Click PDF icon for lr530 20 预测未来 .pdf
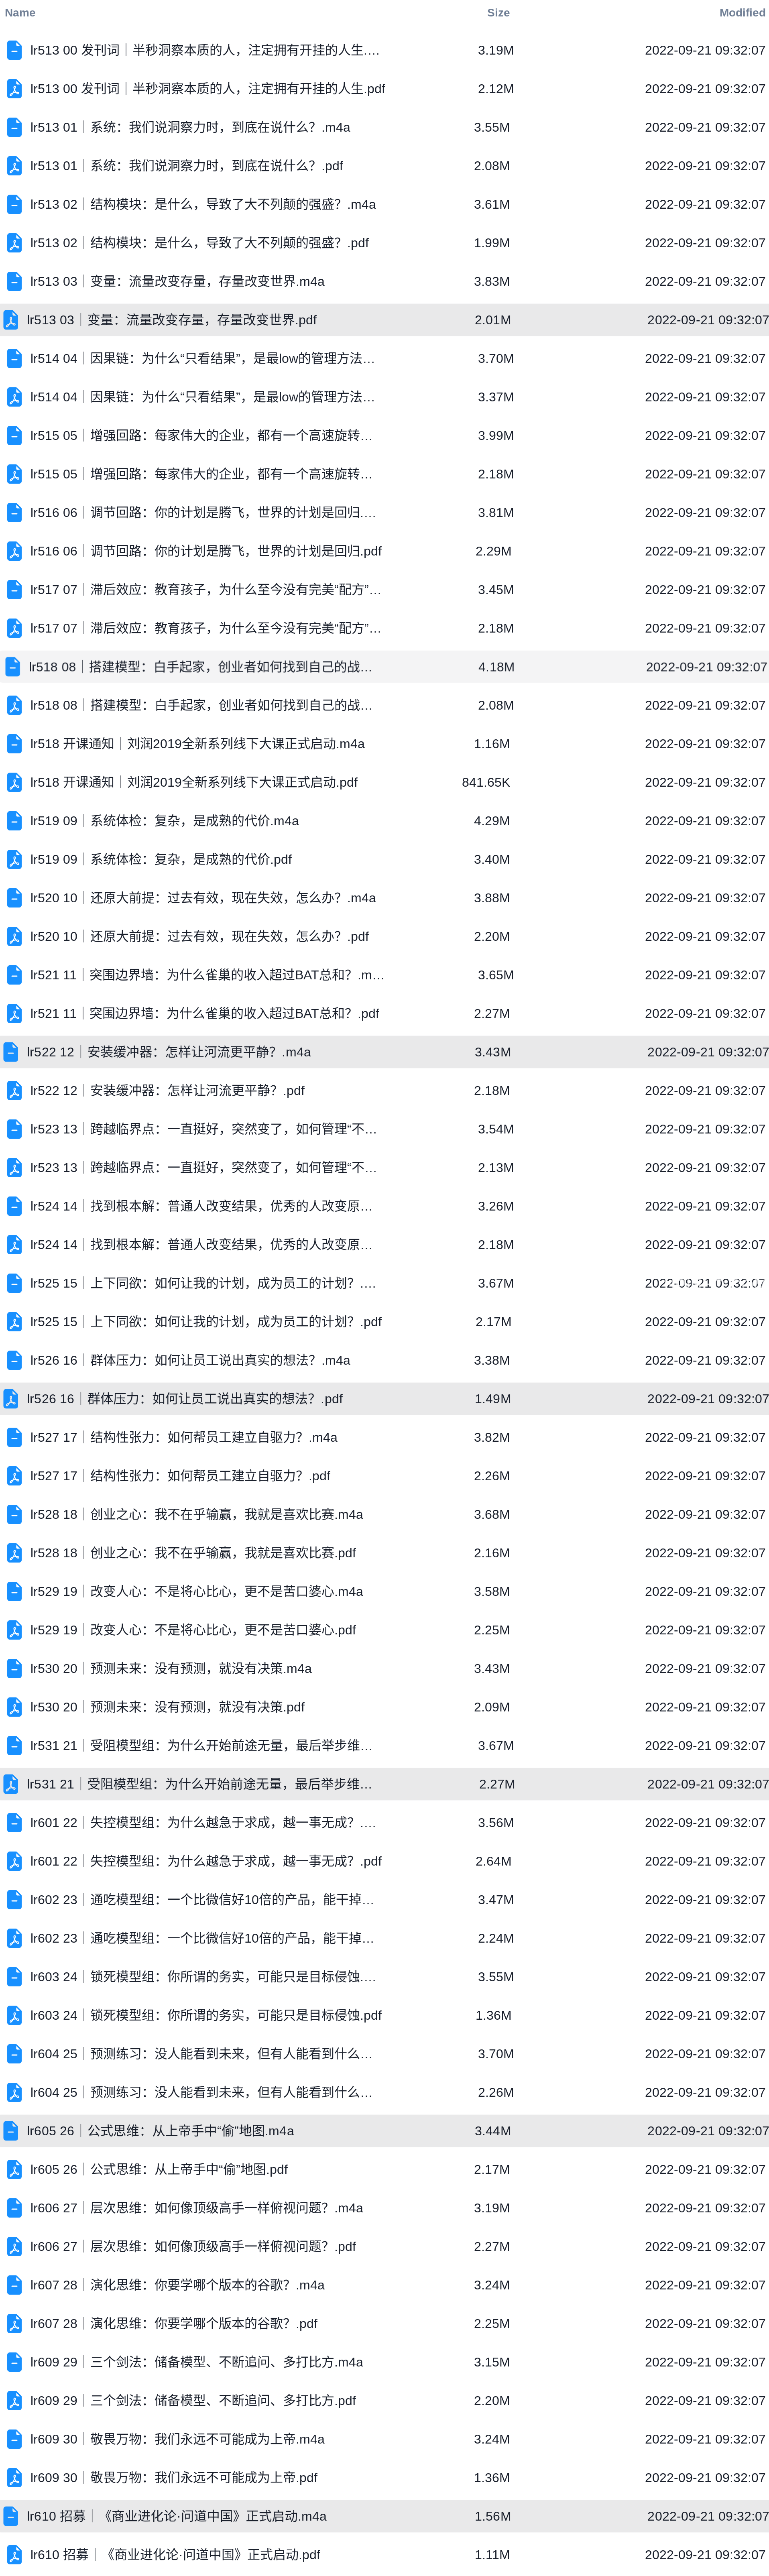 (x=14, y=1707)
